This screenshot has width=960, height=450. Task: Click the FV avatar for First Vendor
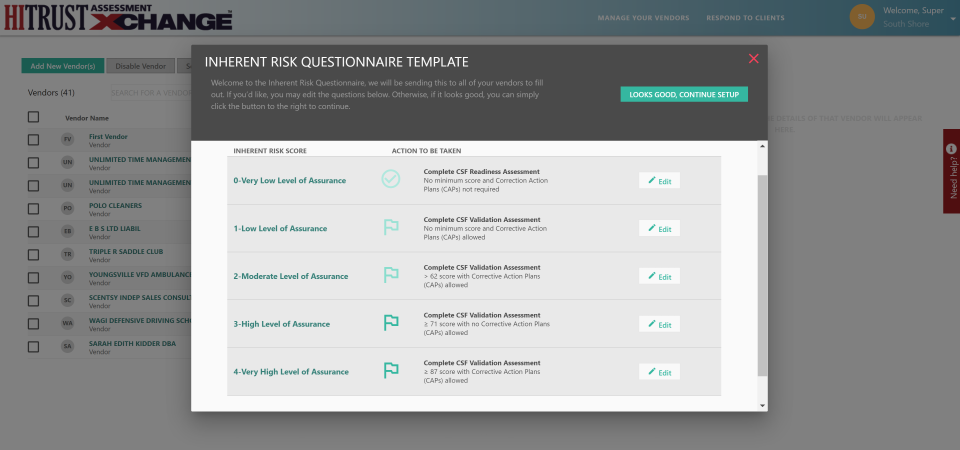pos(67,140)
